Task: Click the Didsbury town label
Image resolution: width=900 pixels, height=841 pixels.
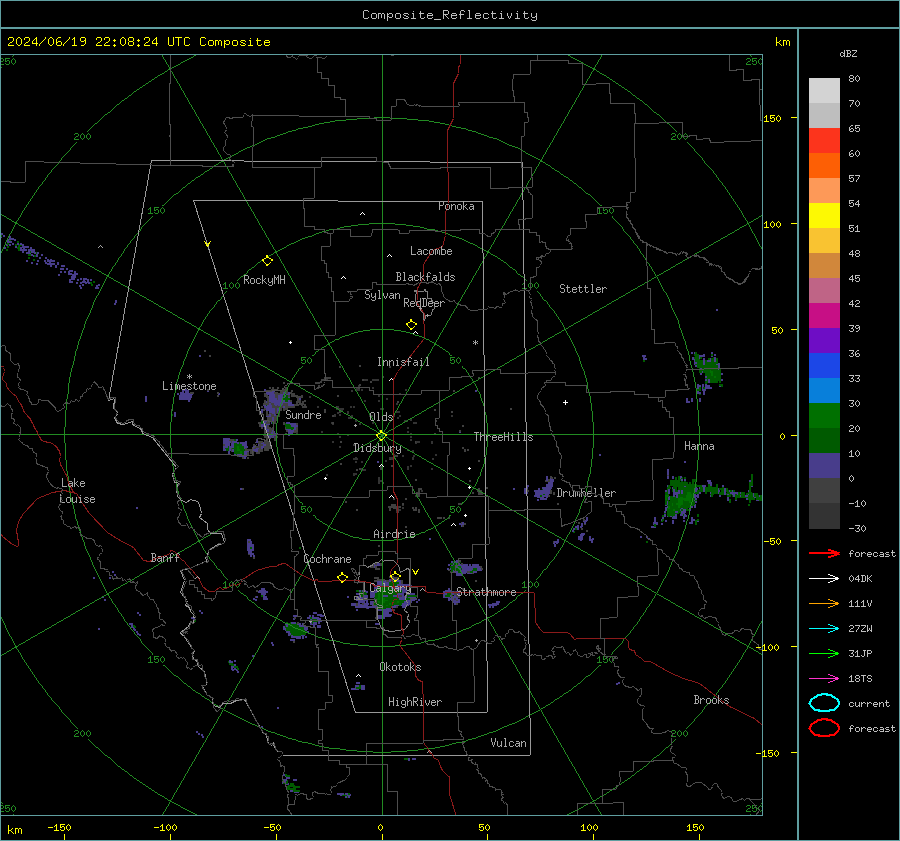Action: (377, 448)
